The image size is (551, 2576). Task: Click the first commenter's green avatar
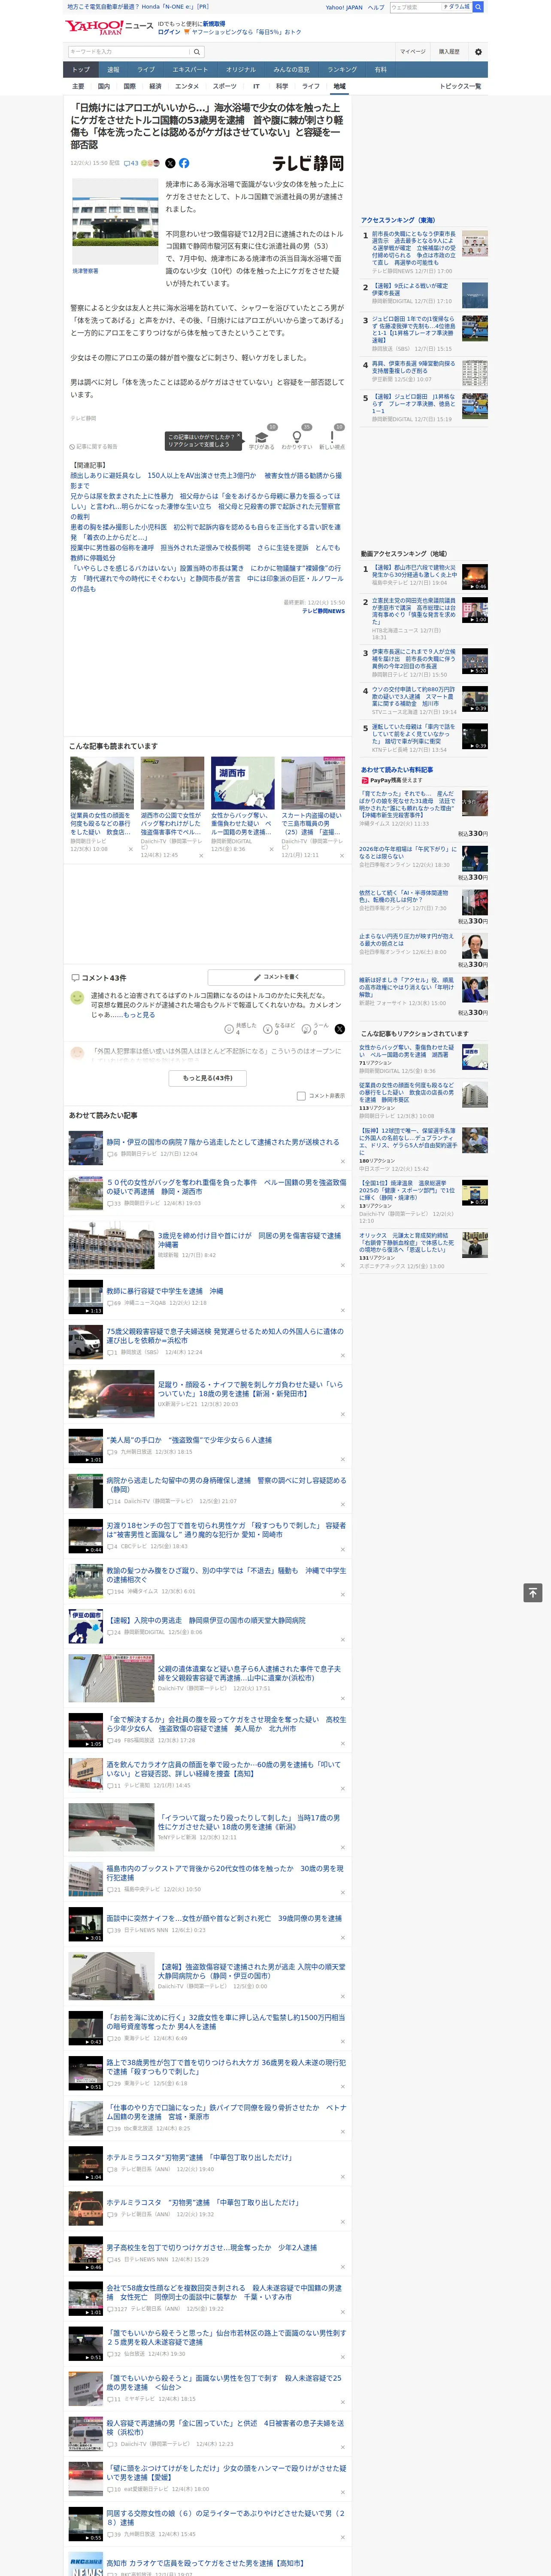pyautogui.click(x=77, y=998)
